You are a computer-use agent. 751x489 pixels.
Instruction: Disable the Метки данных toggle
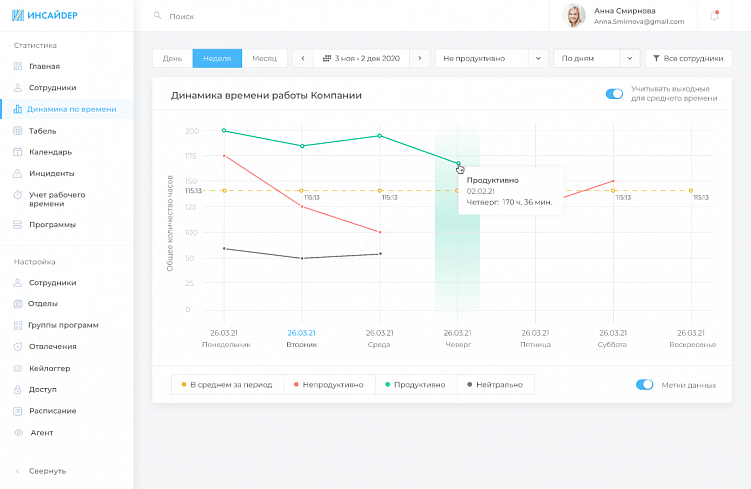click(644, 385)
